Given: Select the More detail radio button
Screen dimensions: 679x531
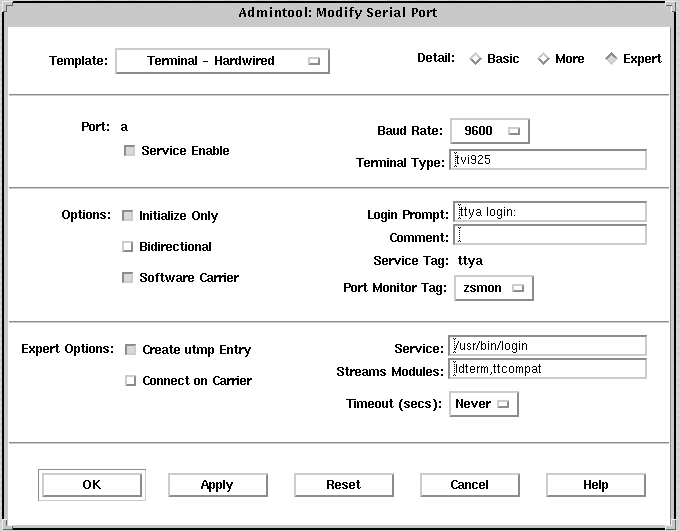Looking at the screenshot, I should pos(543,59).
